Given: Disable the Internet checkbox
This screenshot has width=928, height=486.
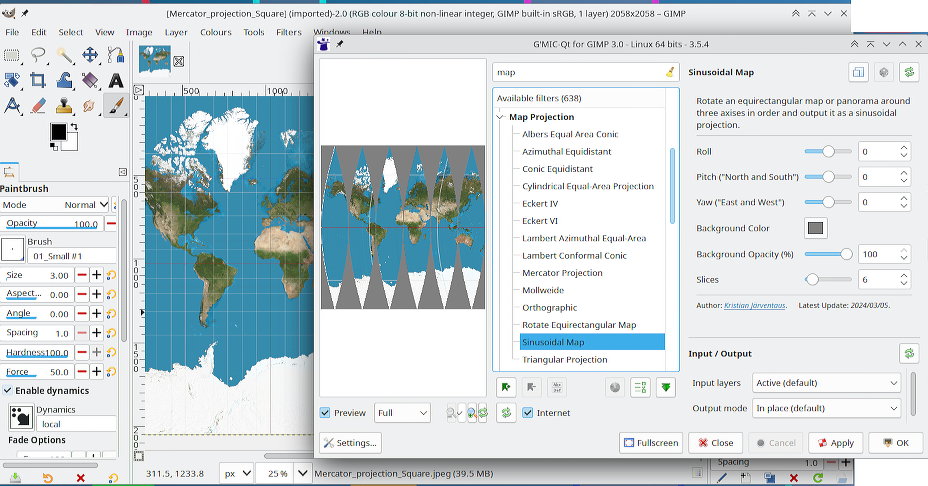Looking at the screenshot, I should tap(528, 413).
